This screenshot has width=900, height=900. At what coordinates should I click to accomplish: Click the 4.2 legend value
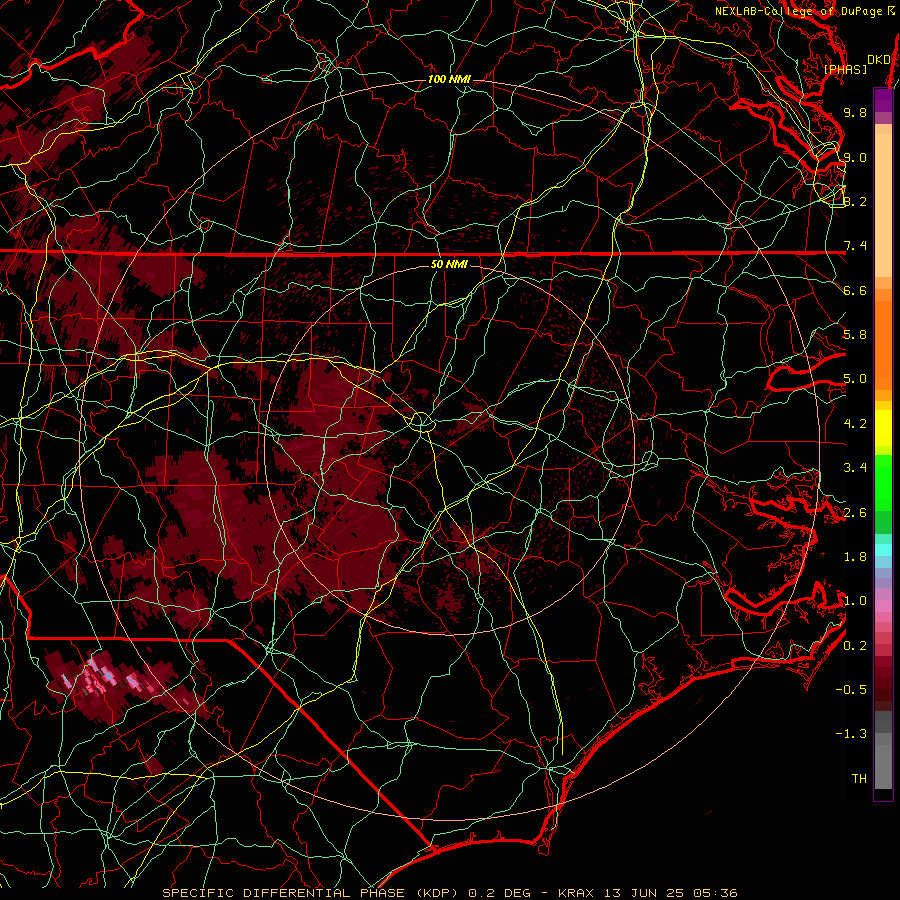coord(855,424)
